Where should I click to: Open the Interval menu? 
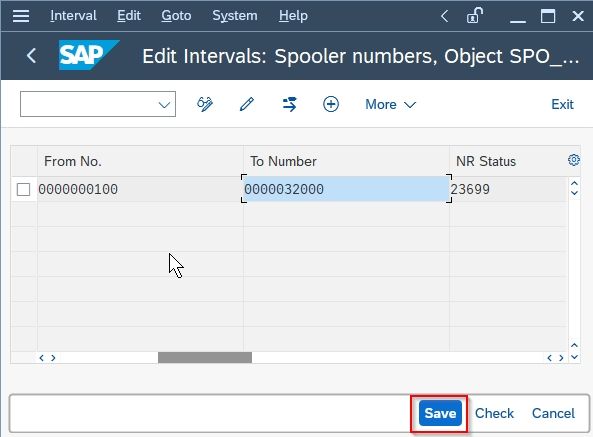click(73, 16)
